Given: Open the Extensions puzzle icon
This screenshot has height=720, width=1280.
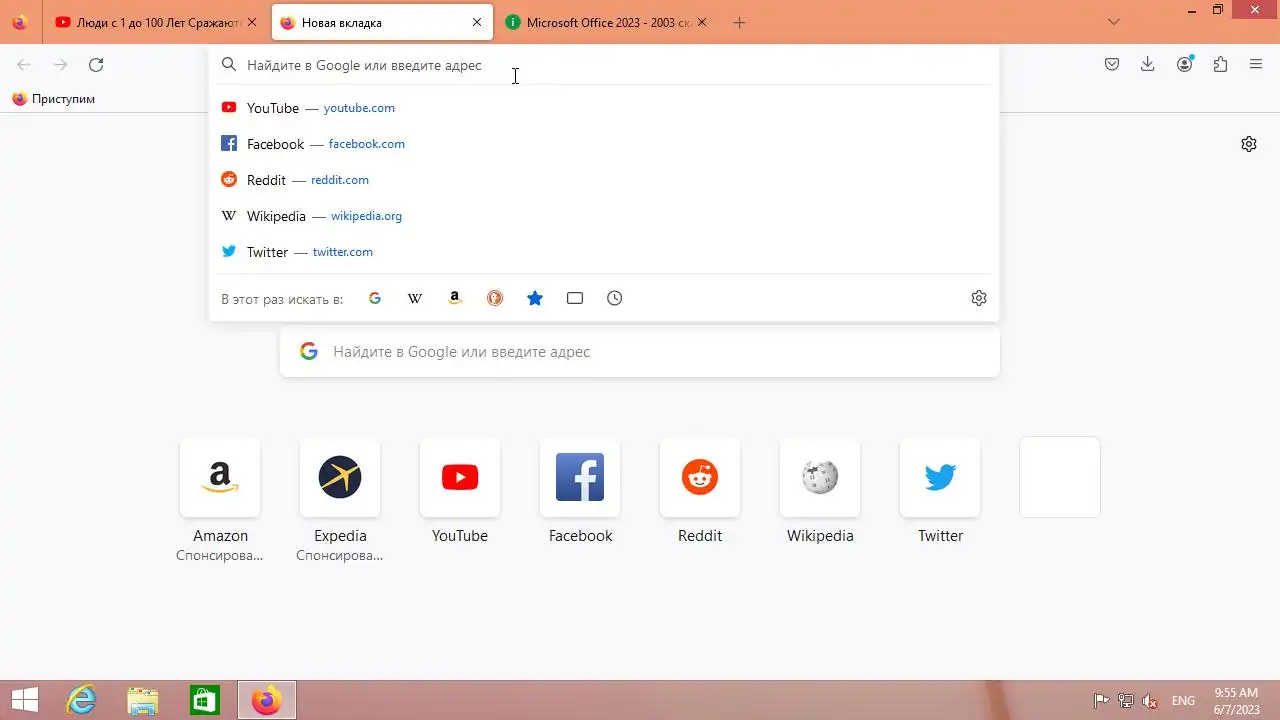Looking at the screenshot, I should click(x=1220, y=65).
